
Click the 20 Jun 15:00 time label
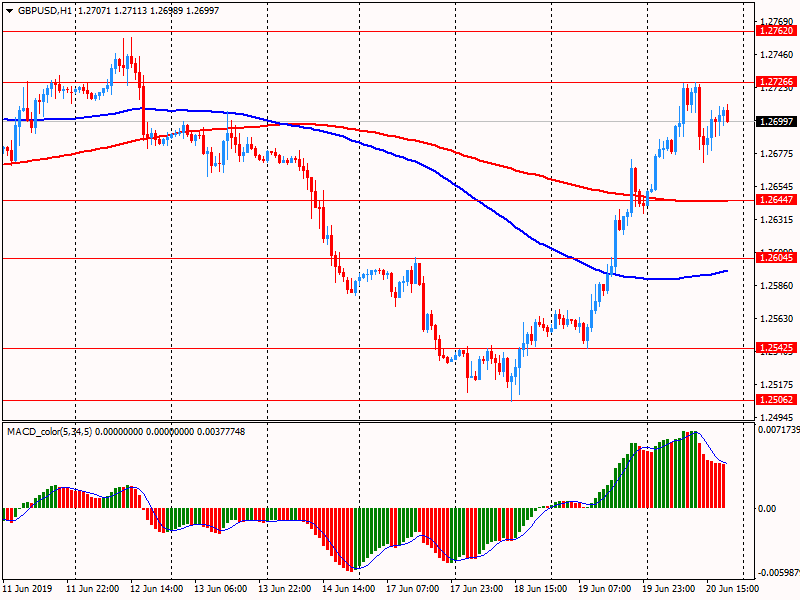[732, 589]
